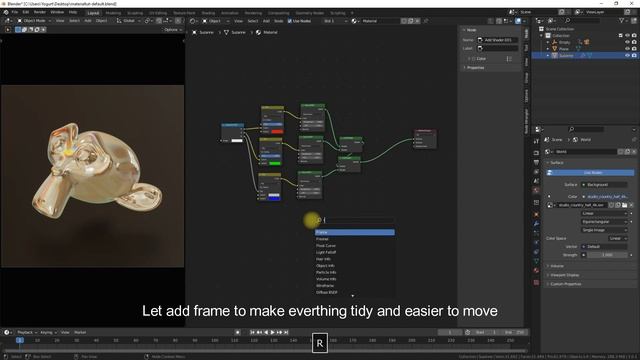Toggle visibility eye for Collection in the outliner
640x360 pixels.
point(627,36)
